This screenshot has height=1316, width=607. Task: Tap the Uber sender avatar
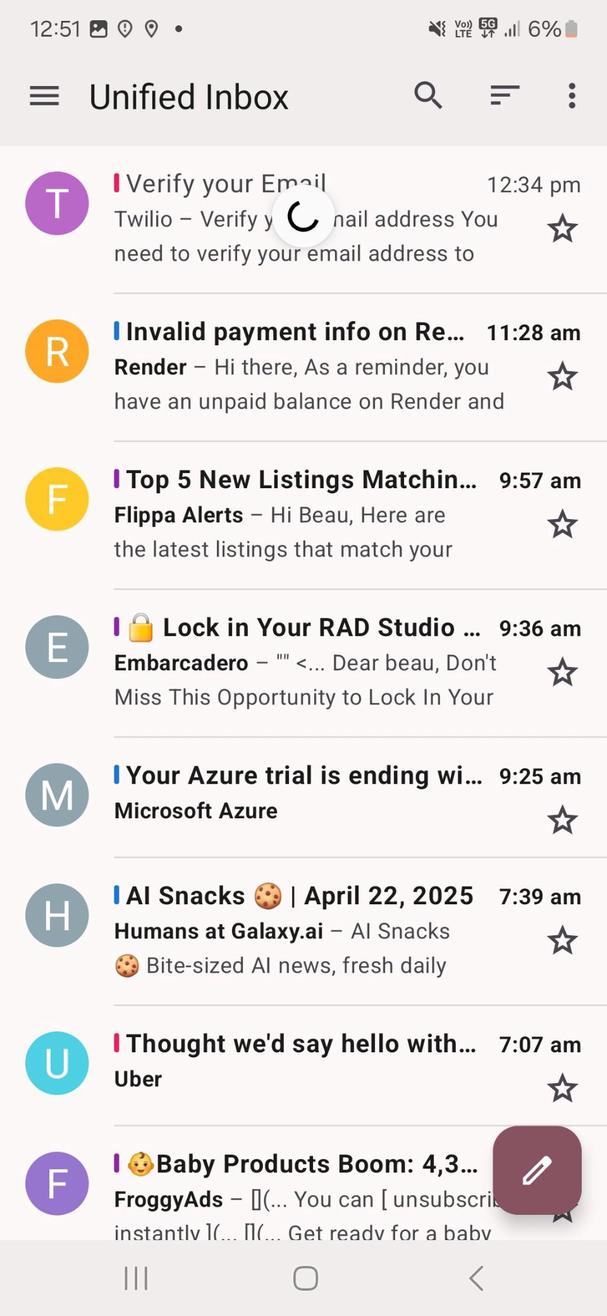pyautogui.click(x=57, y=1063)
